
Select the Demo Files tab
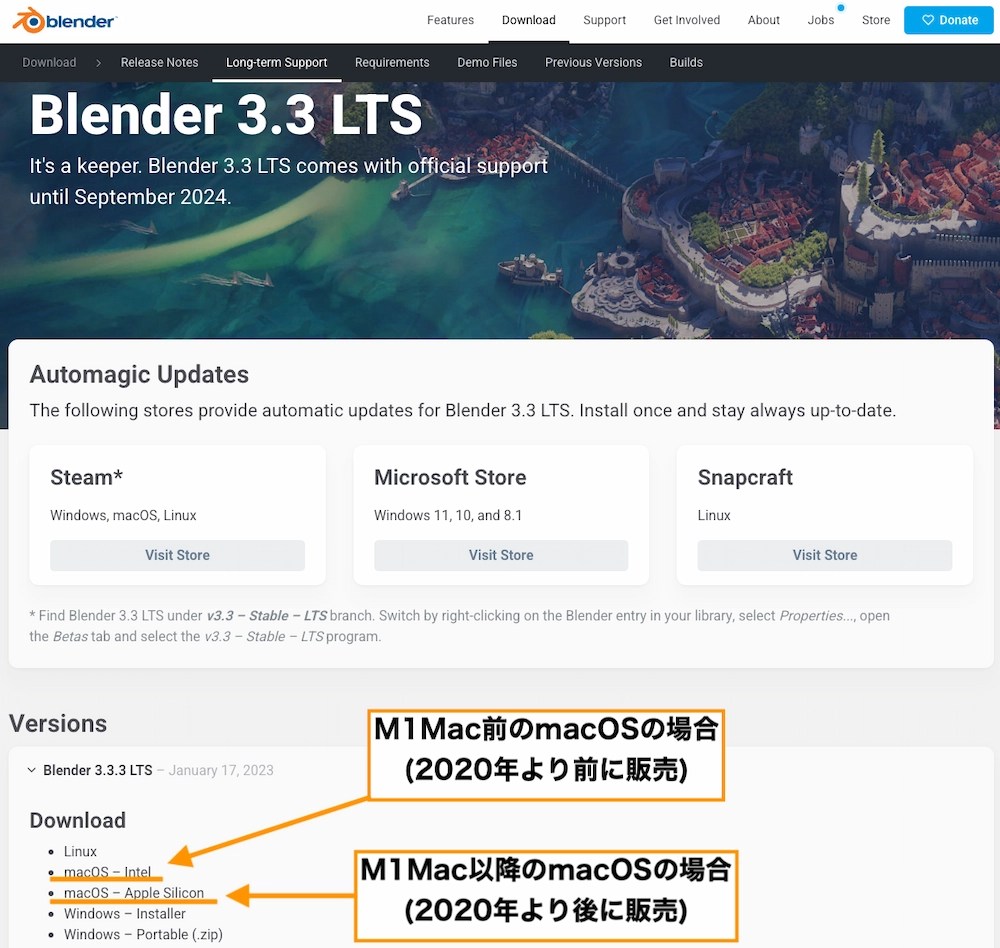487,62
